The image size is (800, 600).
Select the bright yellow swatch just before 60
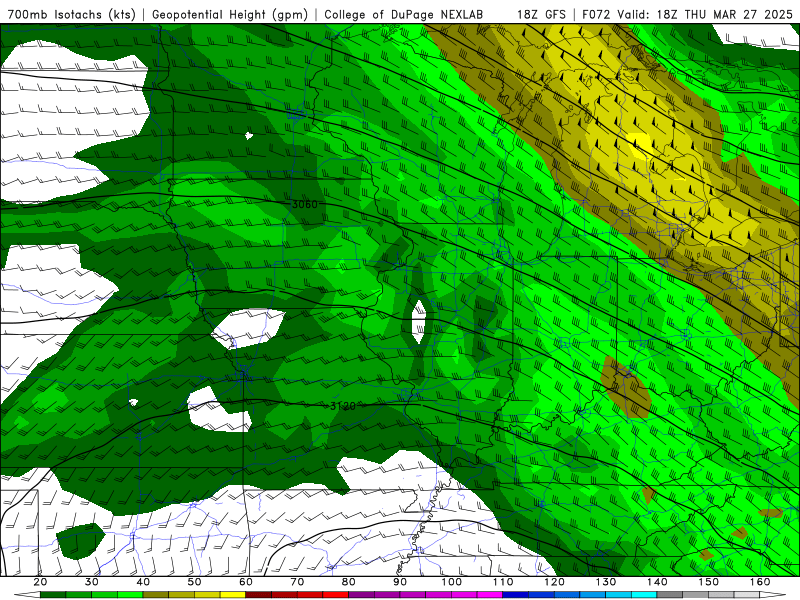(x=233, y=595)
